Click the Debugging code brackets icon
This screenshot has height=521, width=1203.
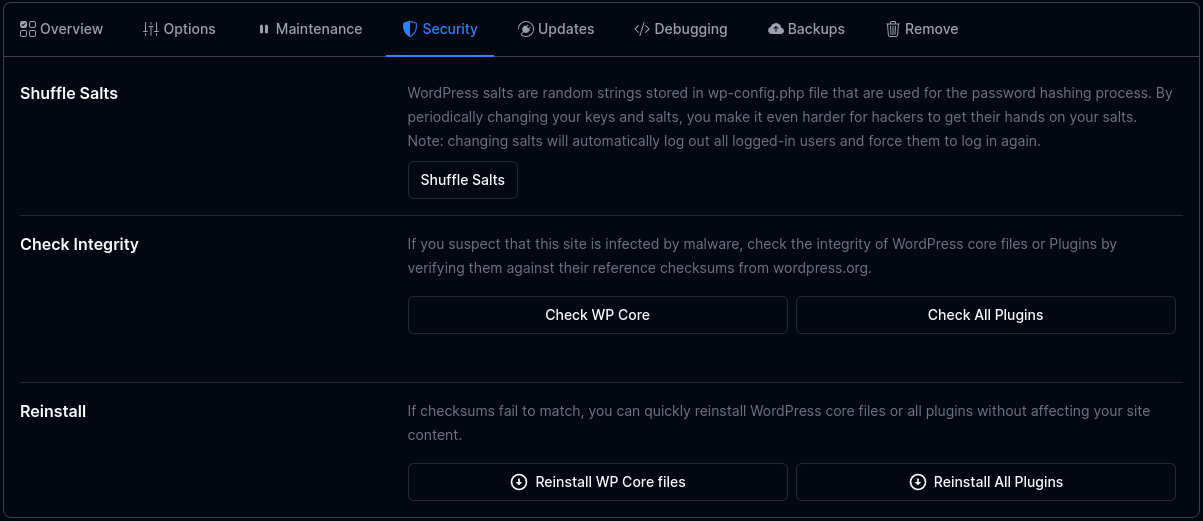tap(642, 29)
